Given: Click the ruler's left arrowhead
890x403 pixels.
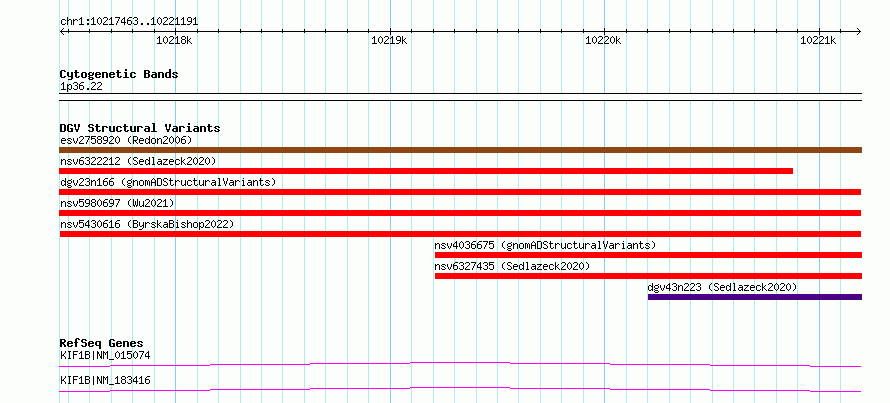Looking at the screenshot, I should (62, 31).
